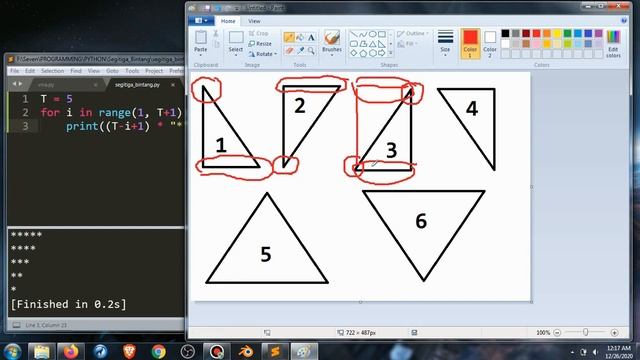
Task: Click the Paint zoom slider handle
Action: pos(586,333)
